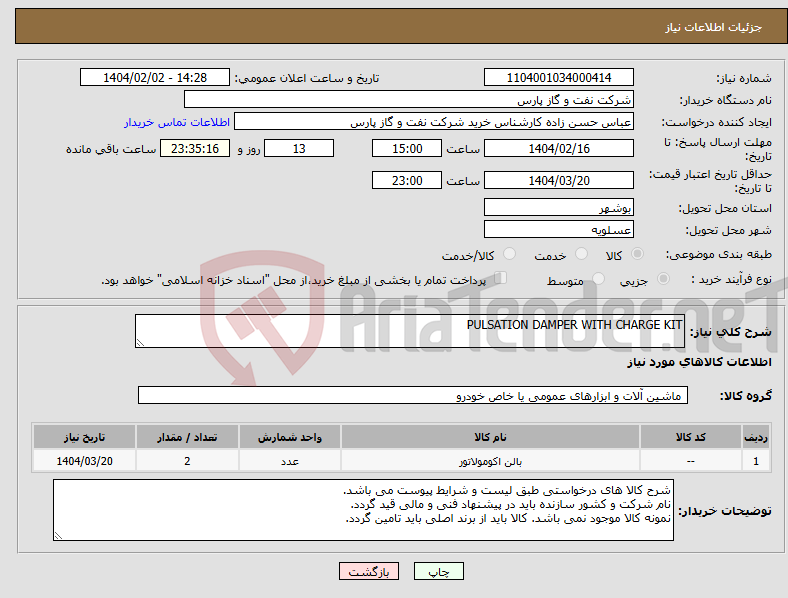Screen dimensions: 788x598
Task: Click the remaining days field 13
Action: [299, 148]
